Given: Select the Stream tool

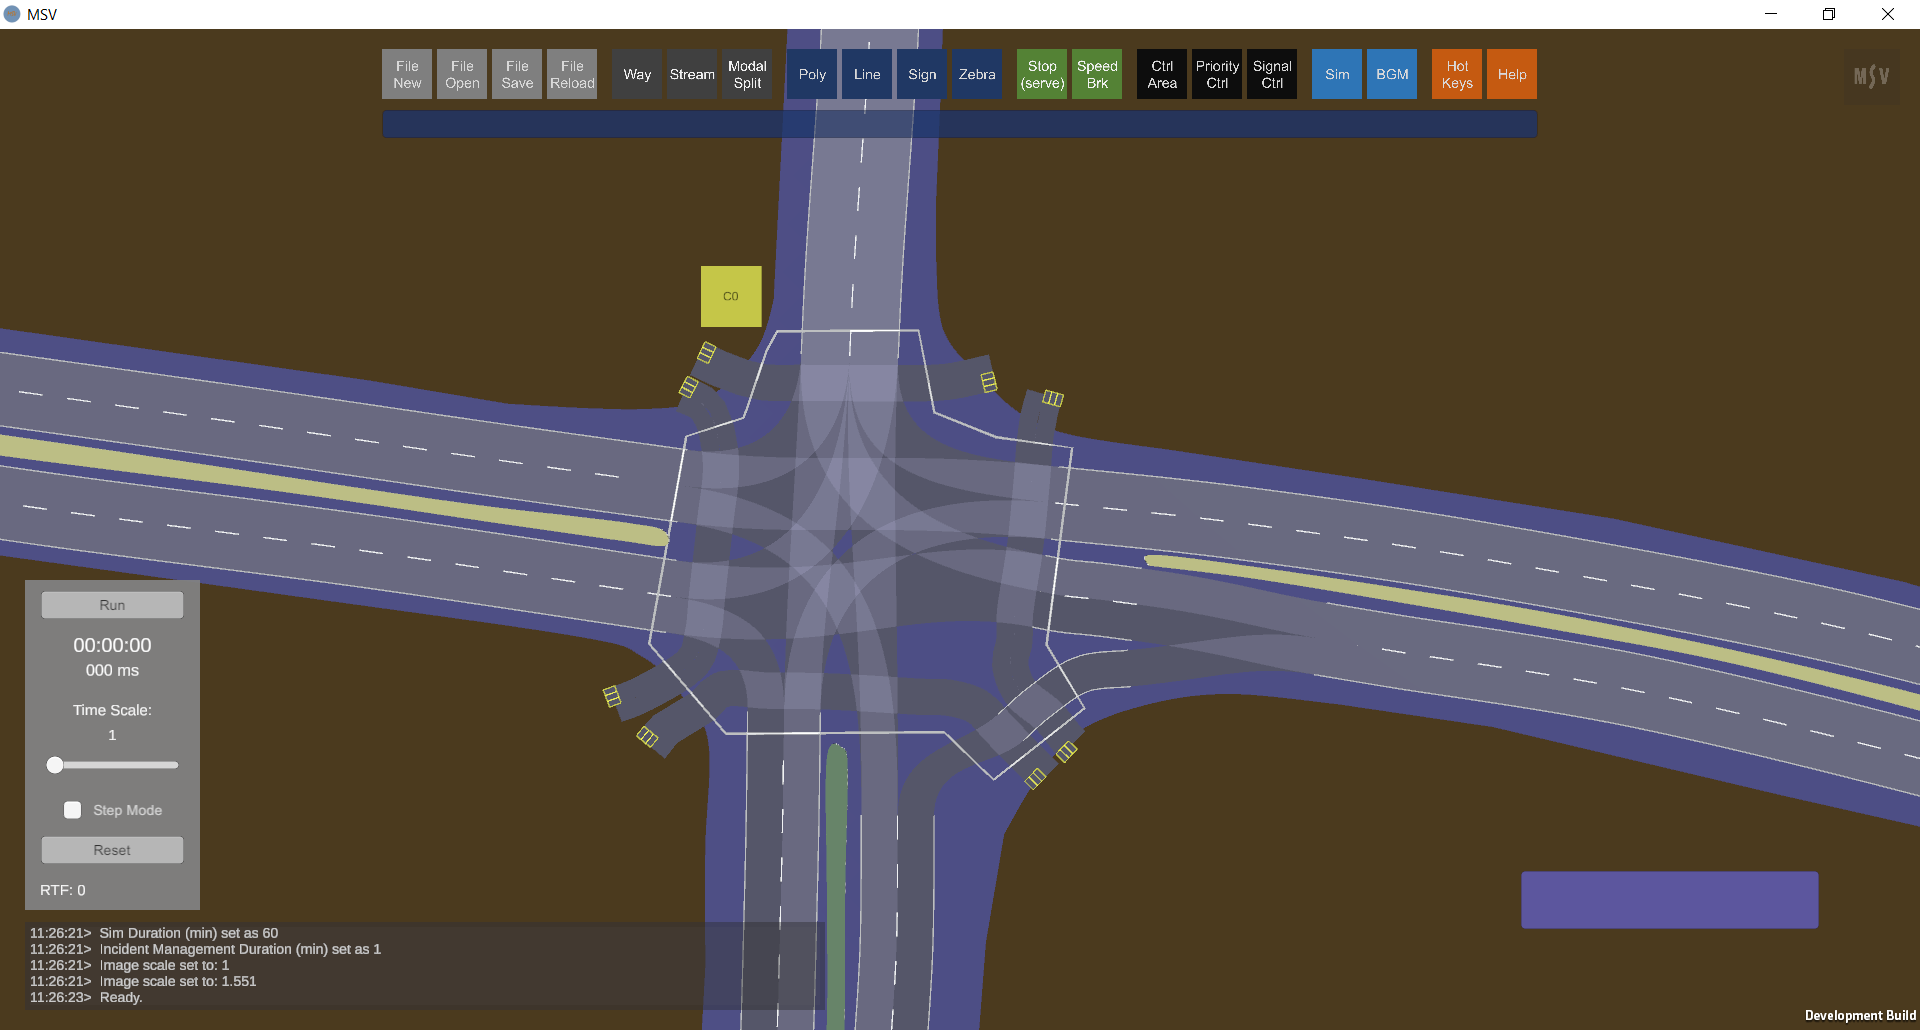Looking at the screenshot, I should click(692, 74).
